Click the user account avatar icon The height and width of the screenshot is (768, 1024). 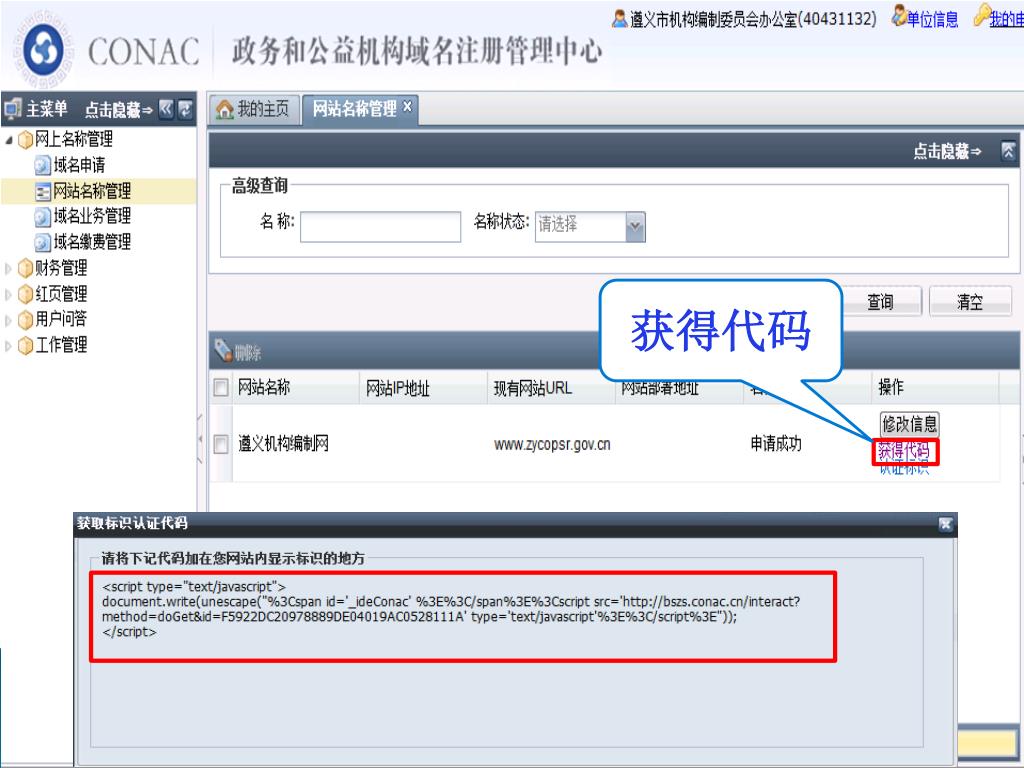point(619,19)
